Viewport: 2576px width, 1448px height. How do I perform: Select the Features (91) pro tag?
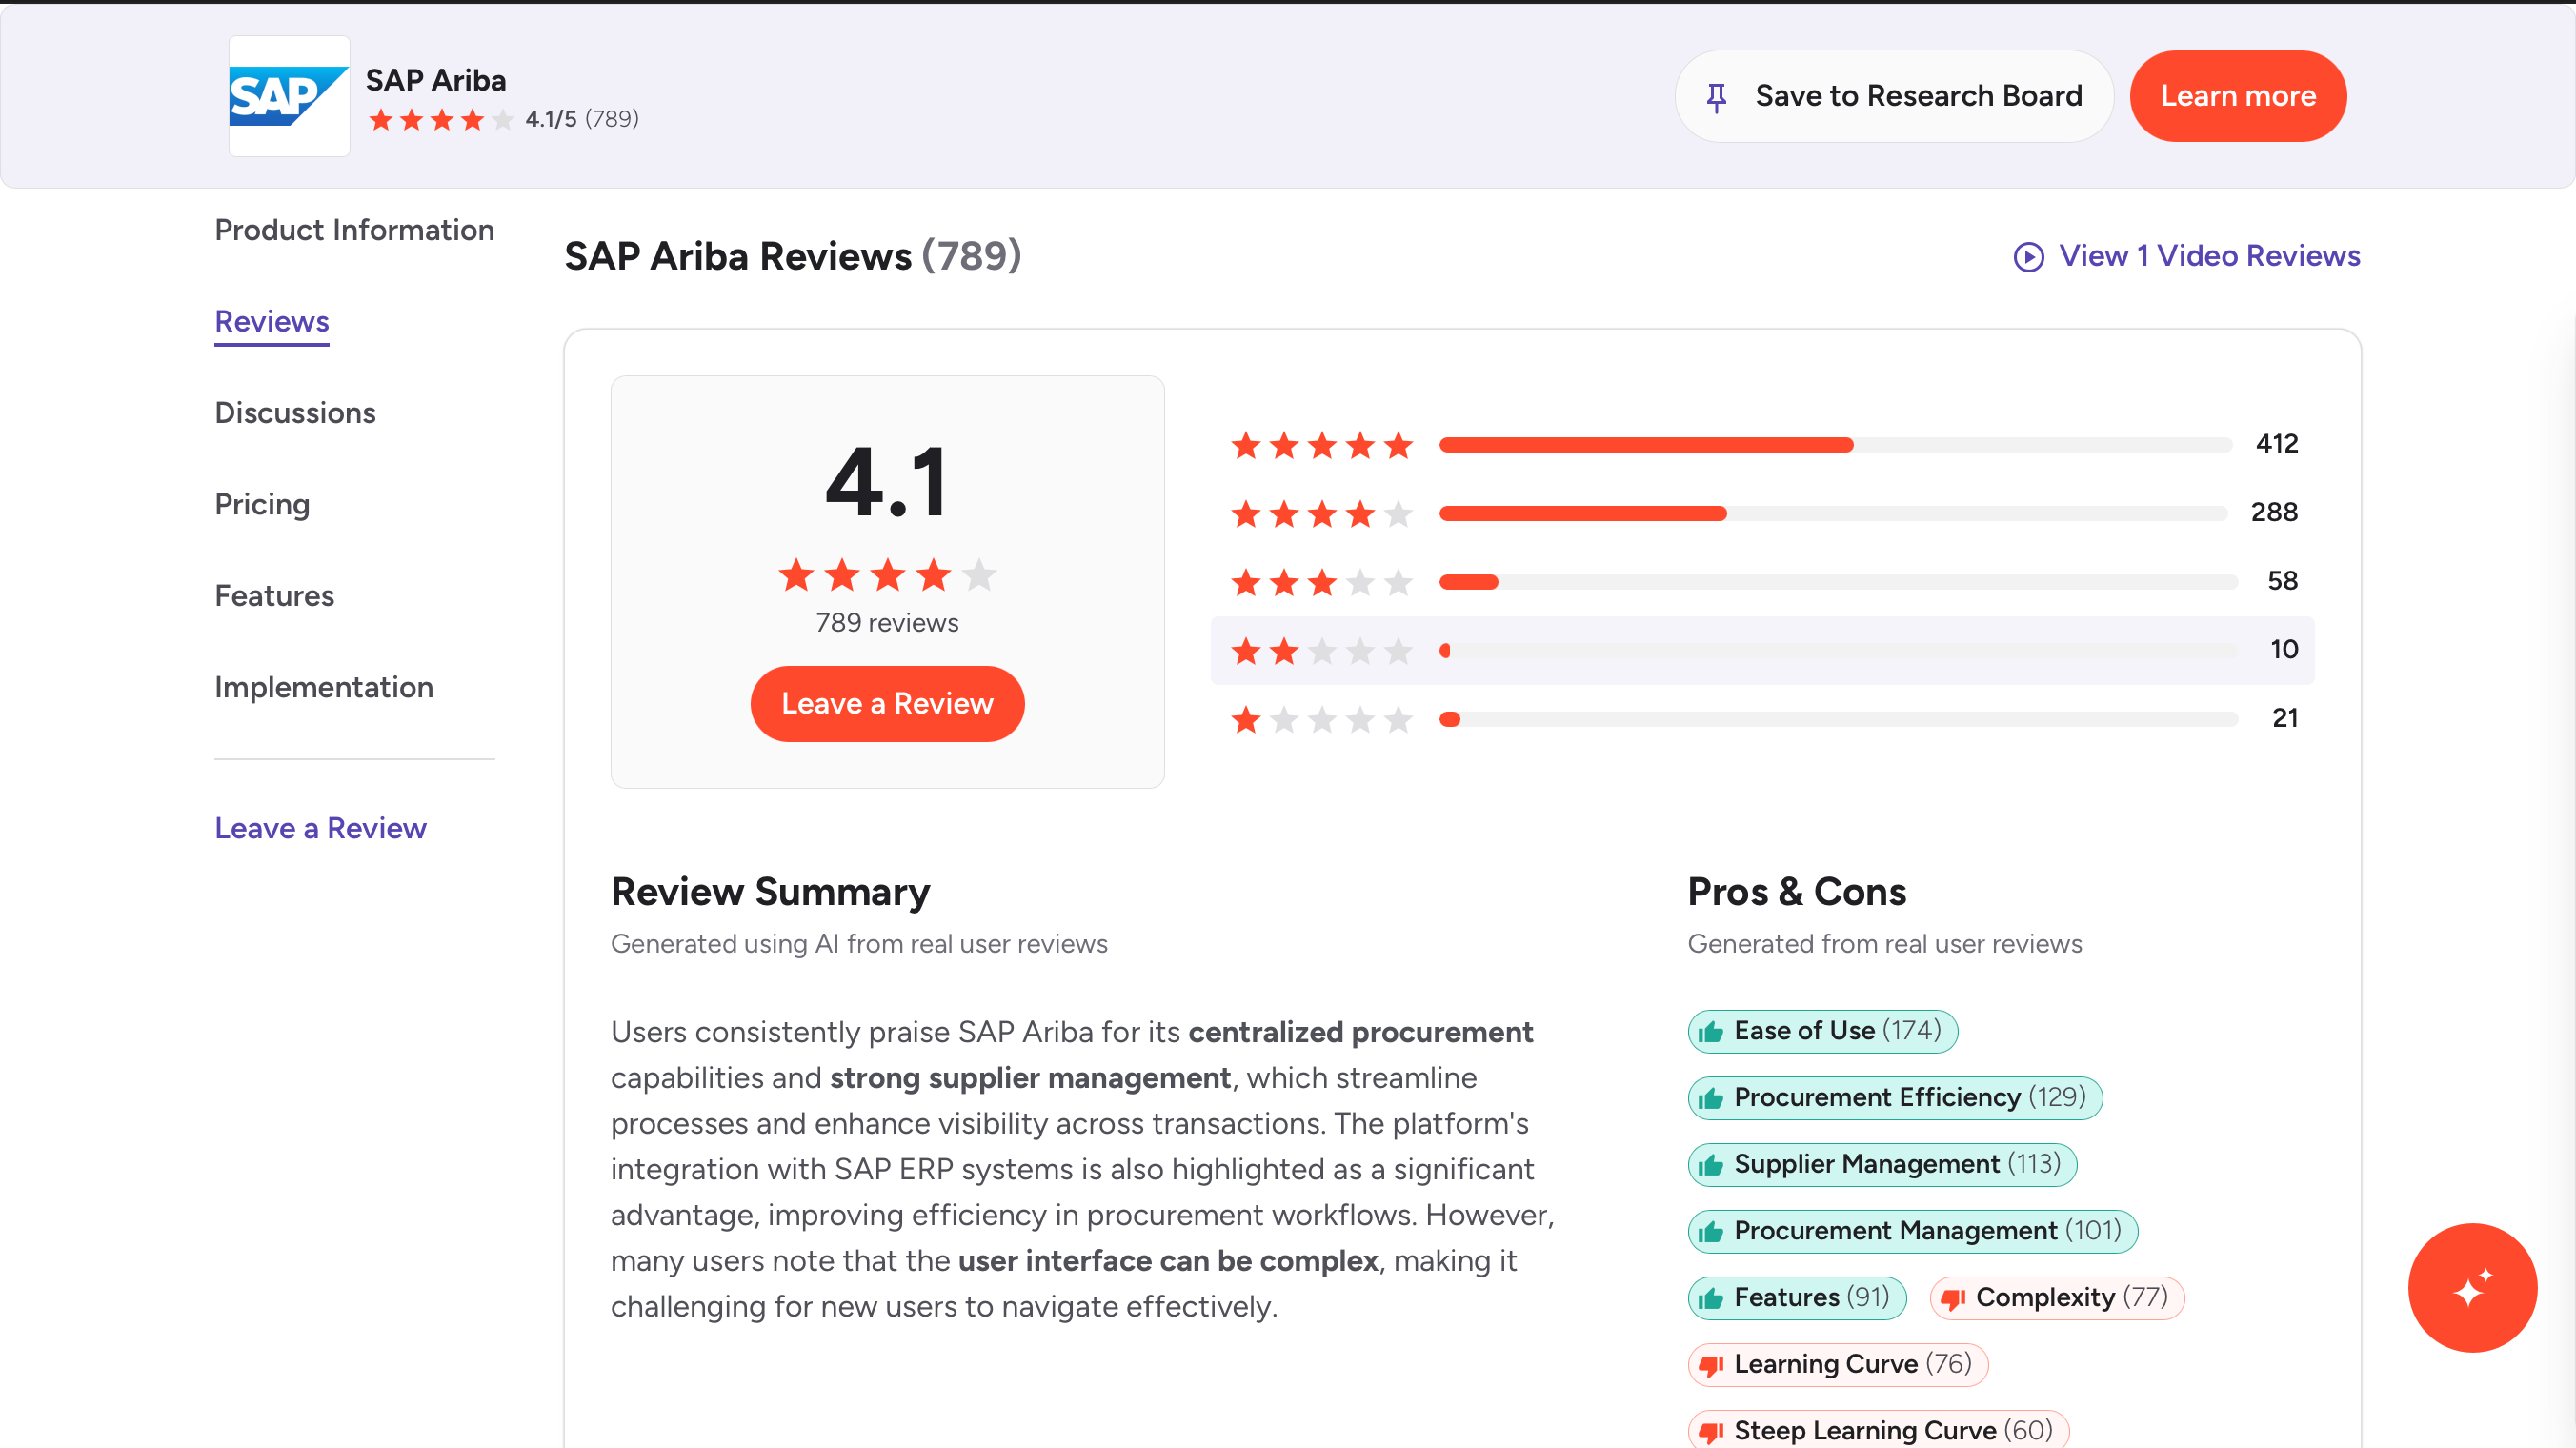(1796, 1298)
